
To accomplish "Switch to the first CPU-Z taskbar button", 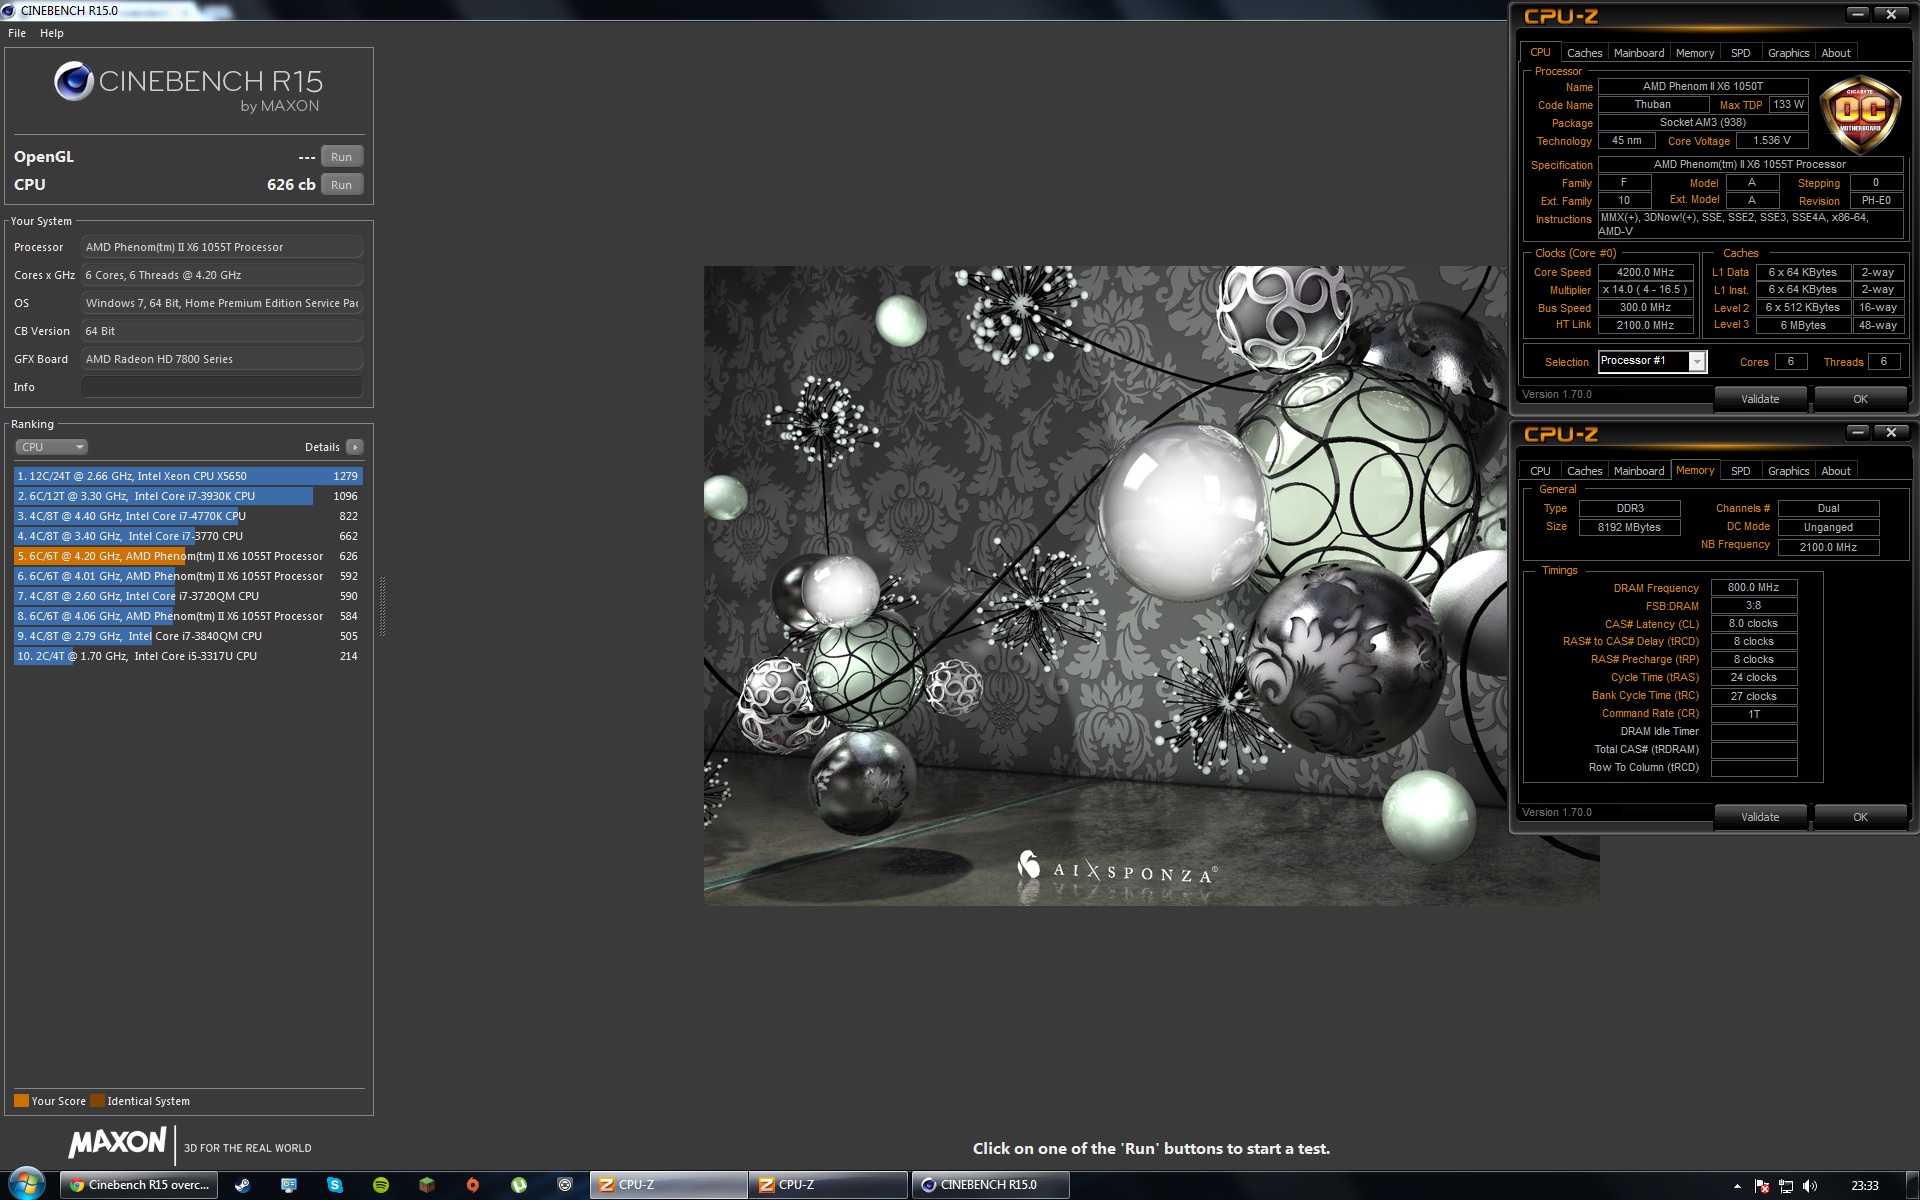I will pos(668,1185).
